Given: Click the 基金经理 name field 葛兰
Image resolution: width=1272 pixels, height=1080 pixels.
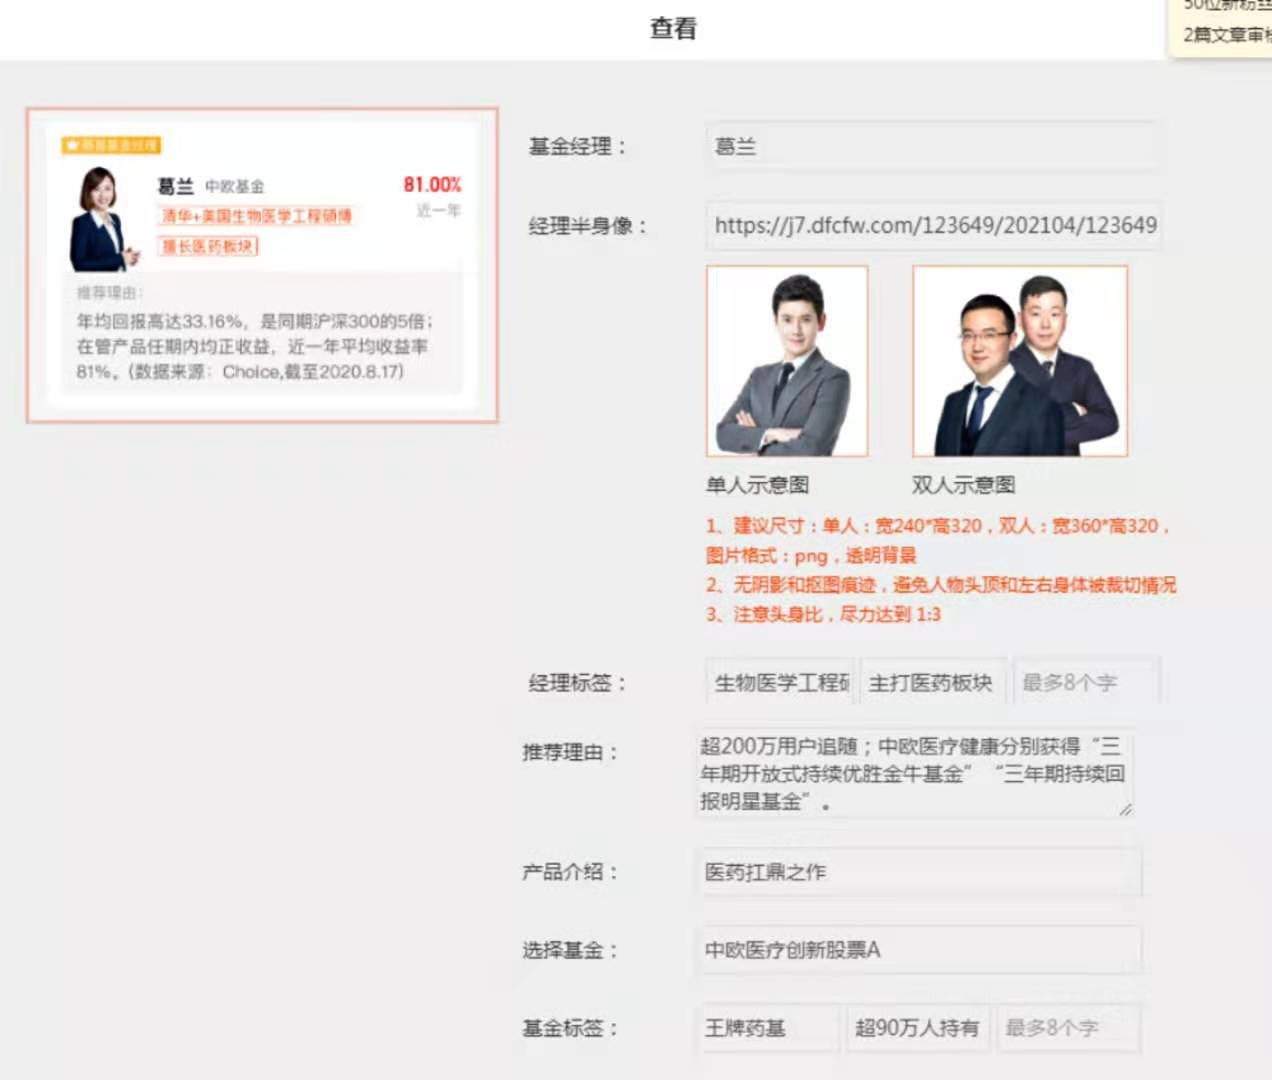Looking at the screenshot, I should (931, 147).
